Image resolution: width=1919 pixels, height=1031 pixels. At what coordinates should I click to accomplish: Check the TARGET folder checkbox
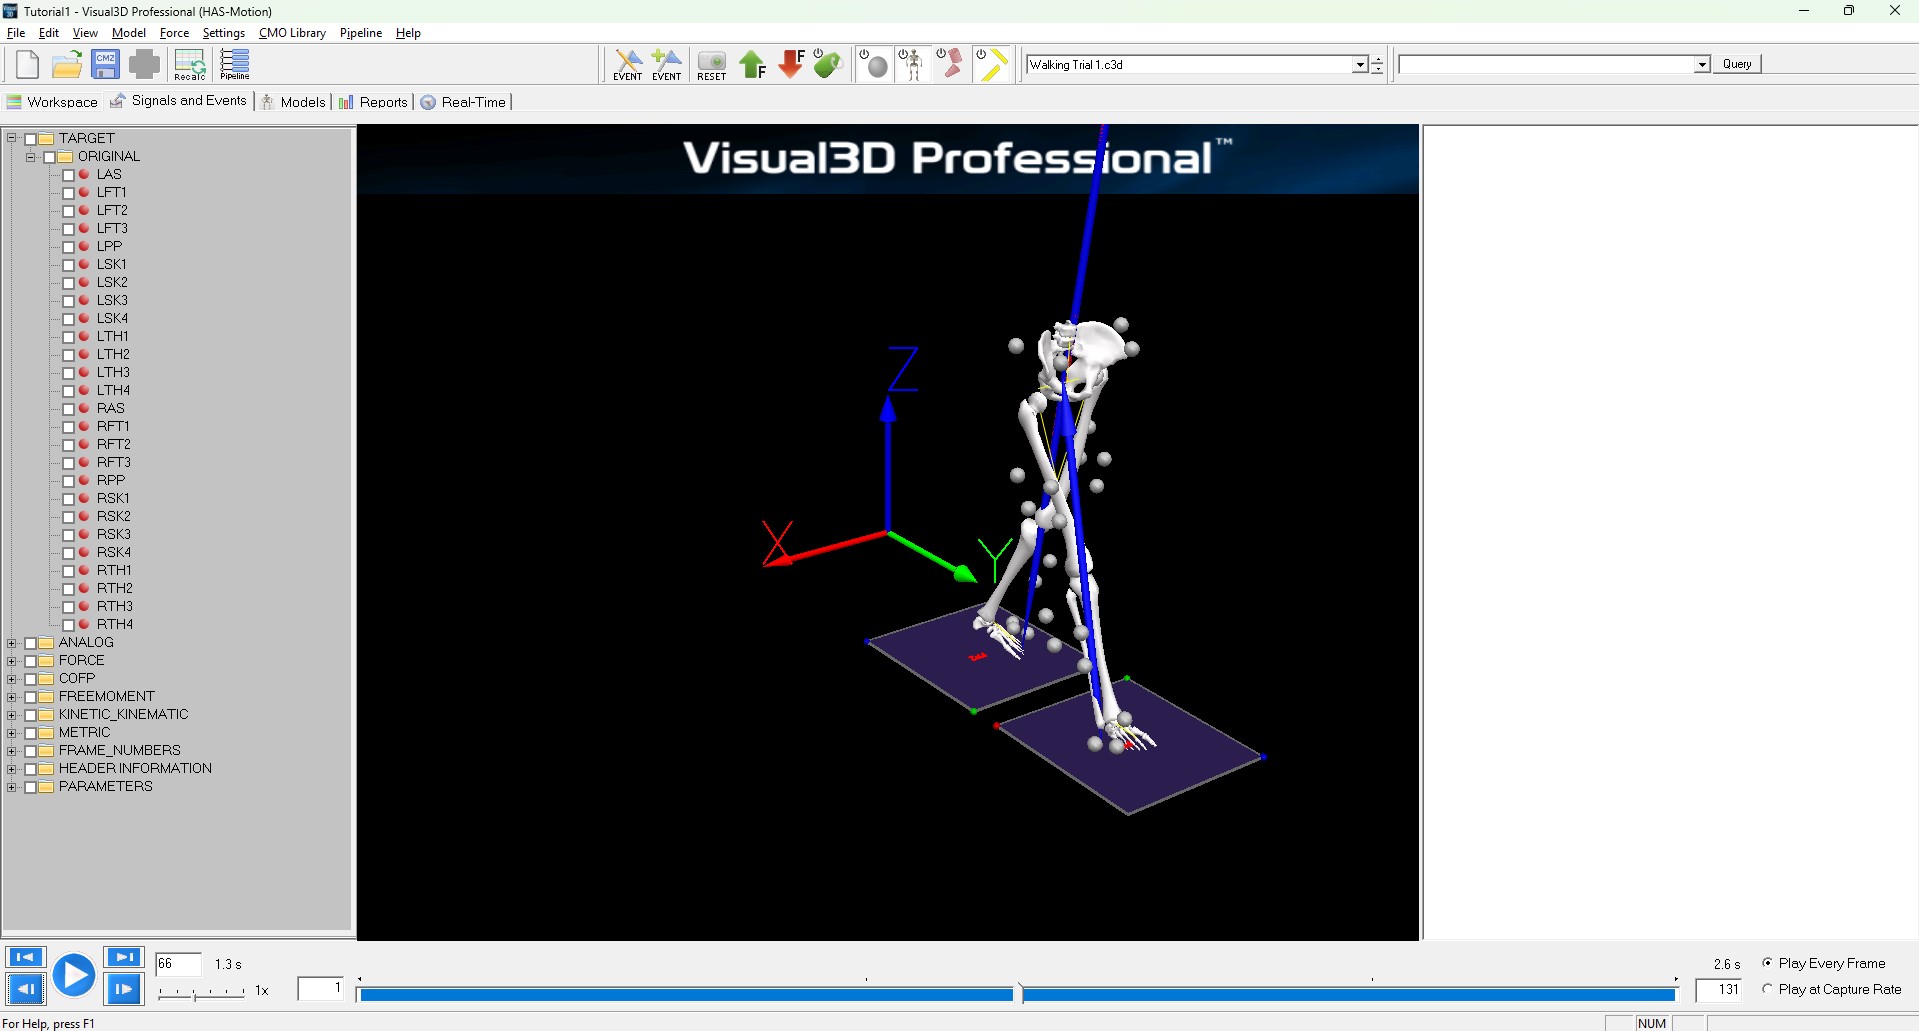(x=30, y=139)
